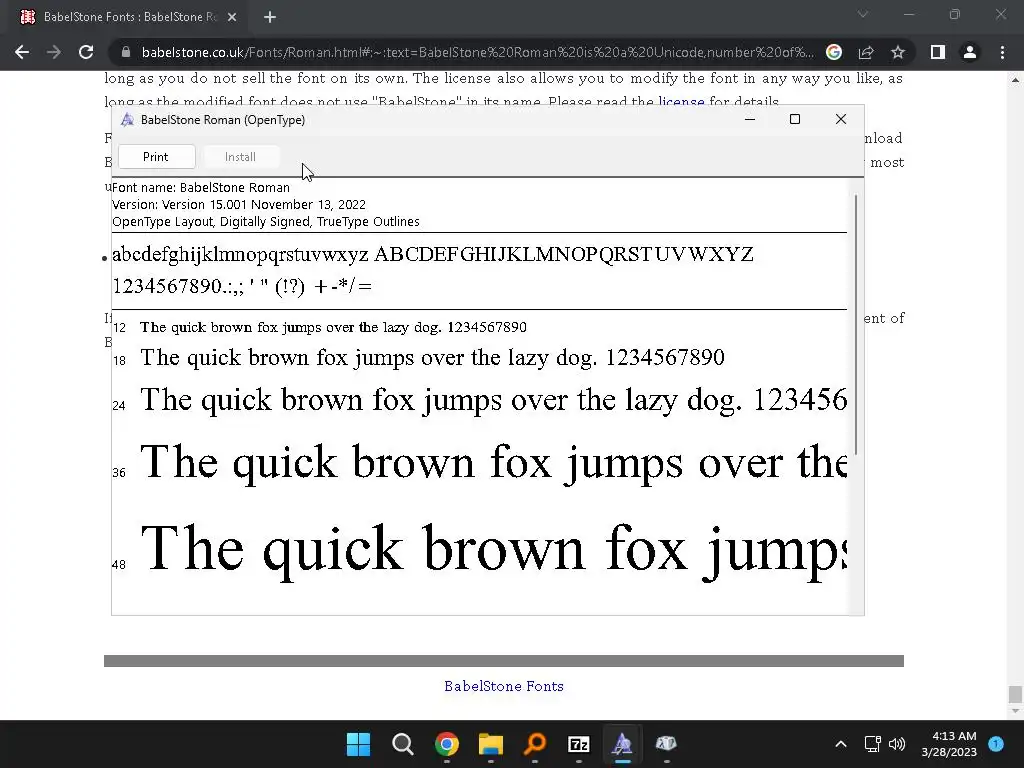This screenshot has width=1024, height=768.
Task: Open network settings from system tray
Action: click(872, 744)
